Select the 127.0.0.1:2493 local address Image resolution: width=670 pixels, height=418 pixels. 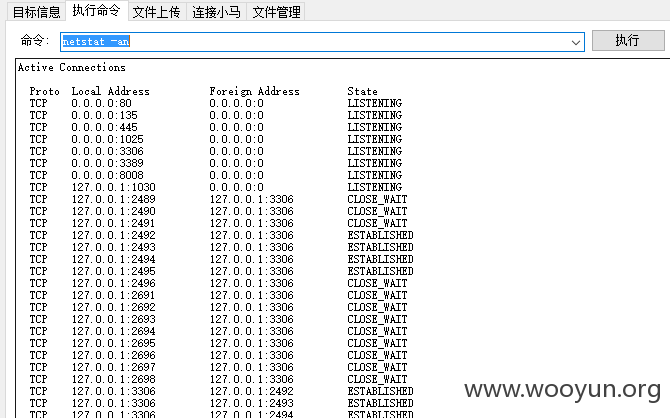coord(113,247)
